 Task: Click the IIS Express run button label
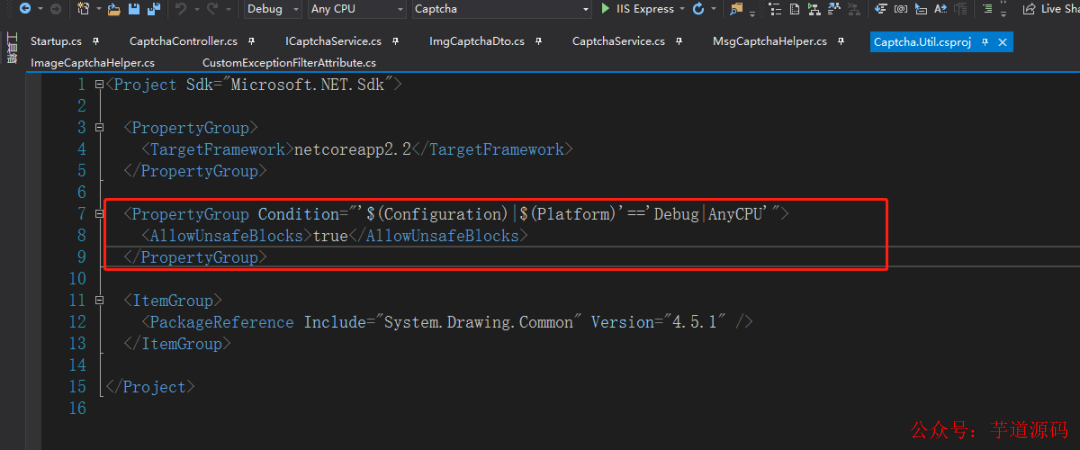point(645,9)
